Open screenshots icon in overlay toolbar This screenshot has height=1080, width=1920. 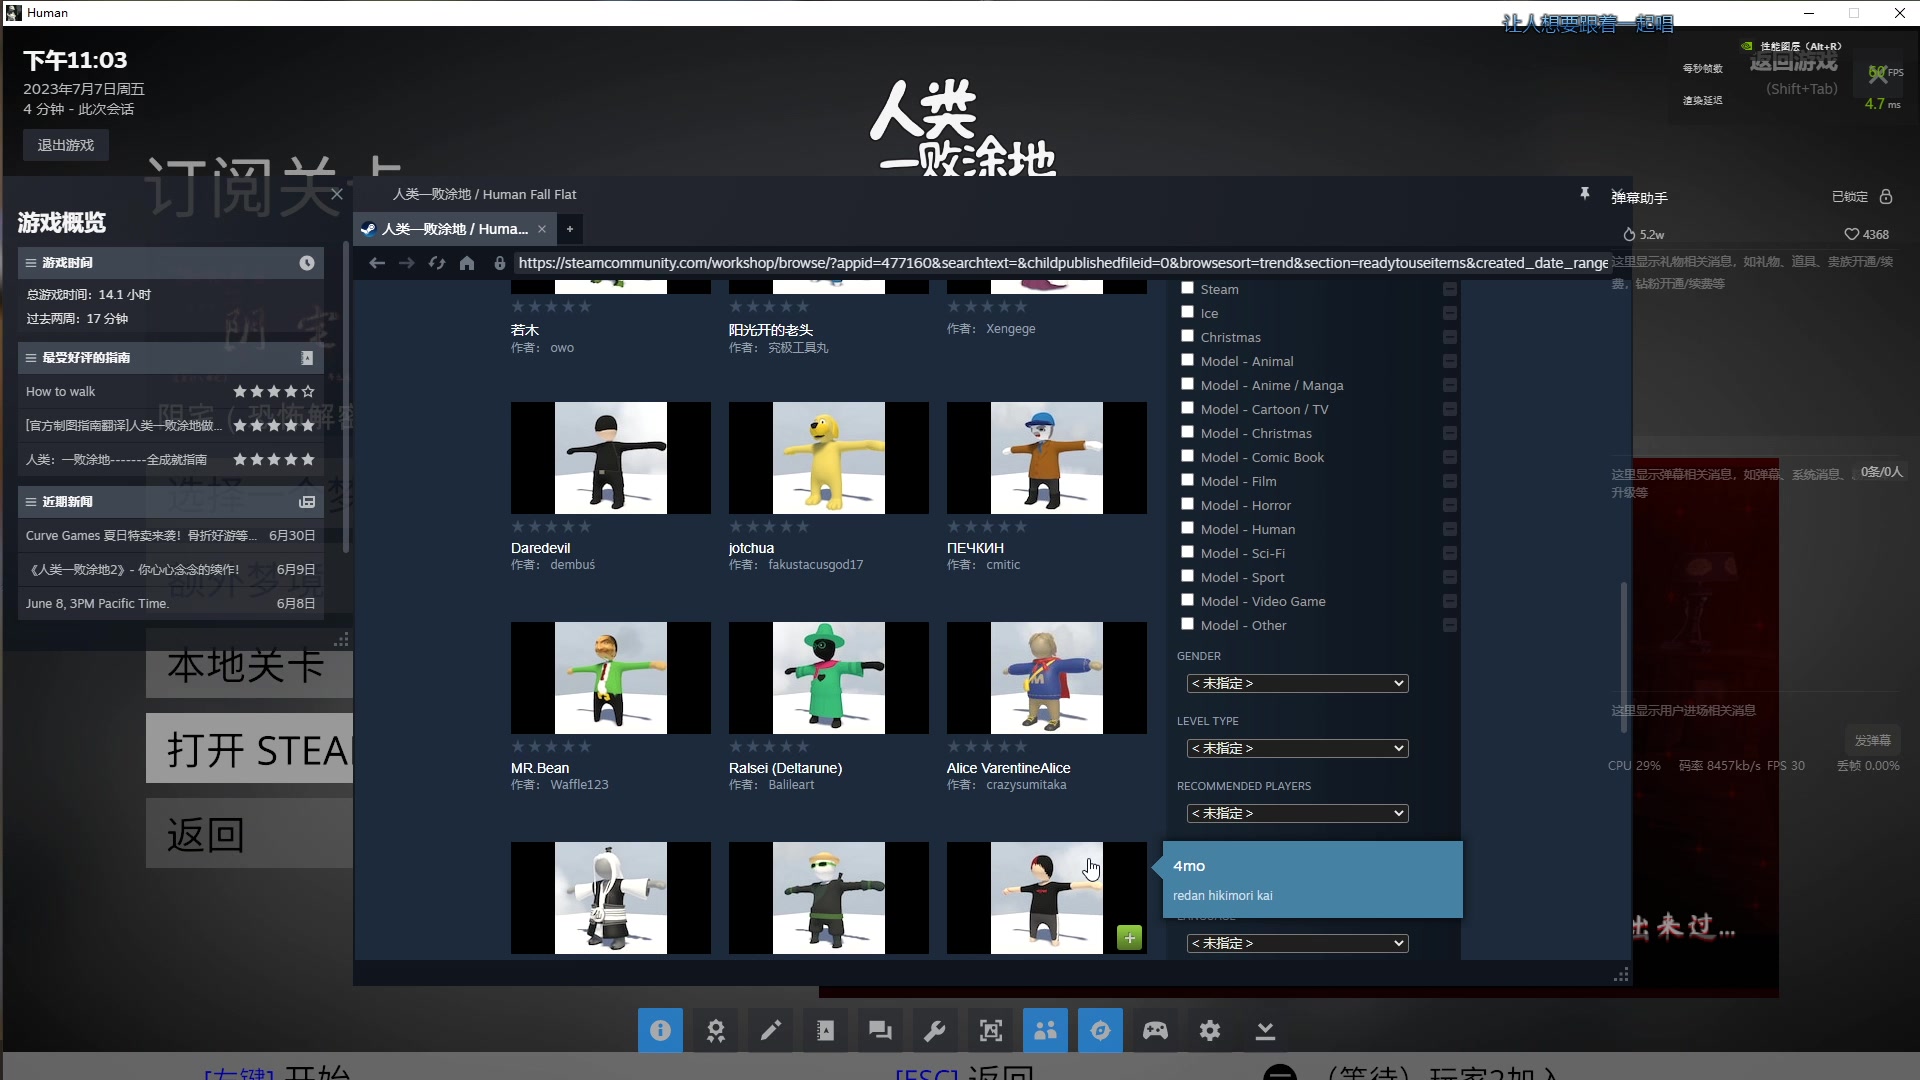point(990,1030)
